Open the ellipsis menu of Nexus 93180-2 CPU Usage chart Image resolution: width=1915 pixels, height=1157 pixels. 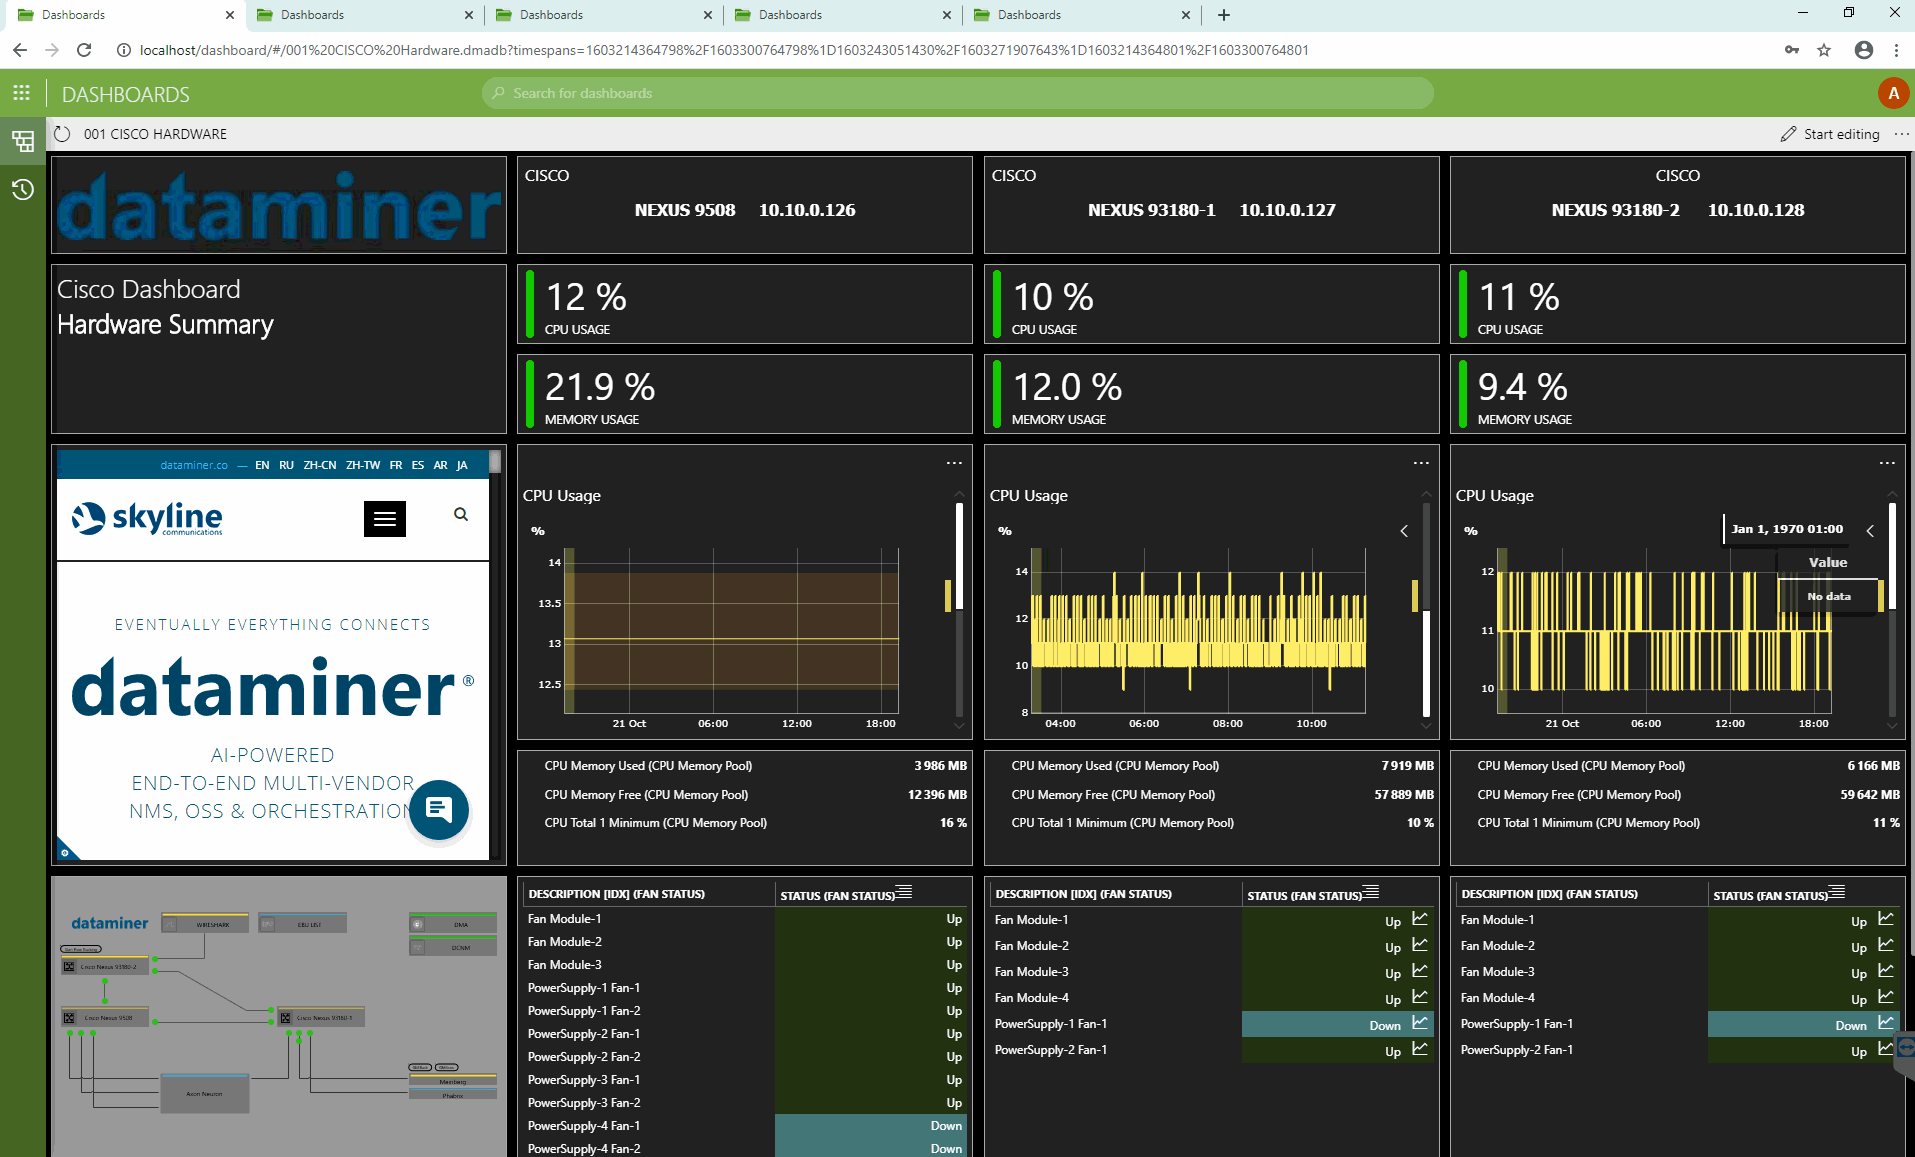tap(1887, 463)
